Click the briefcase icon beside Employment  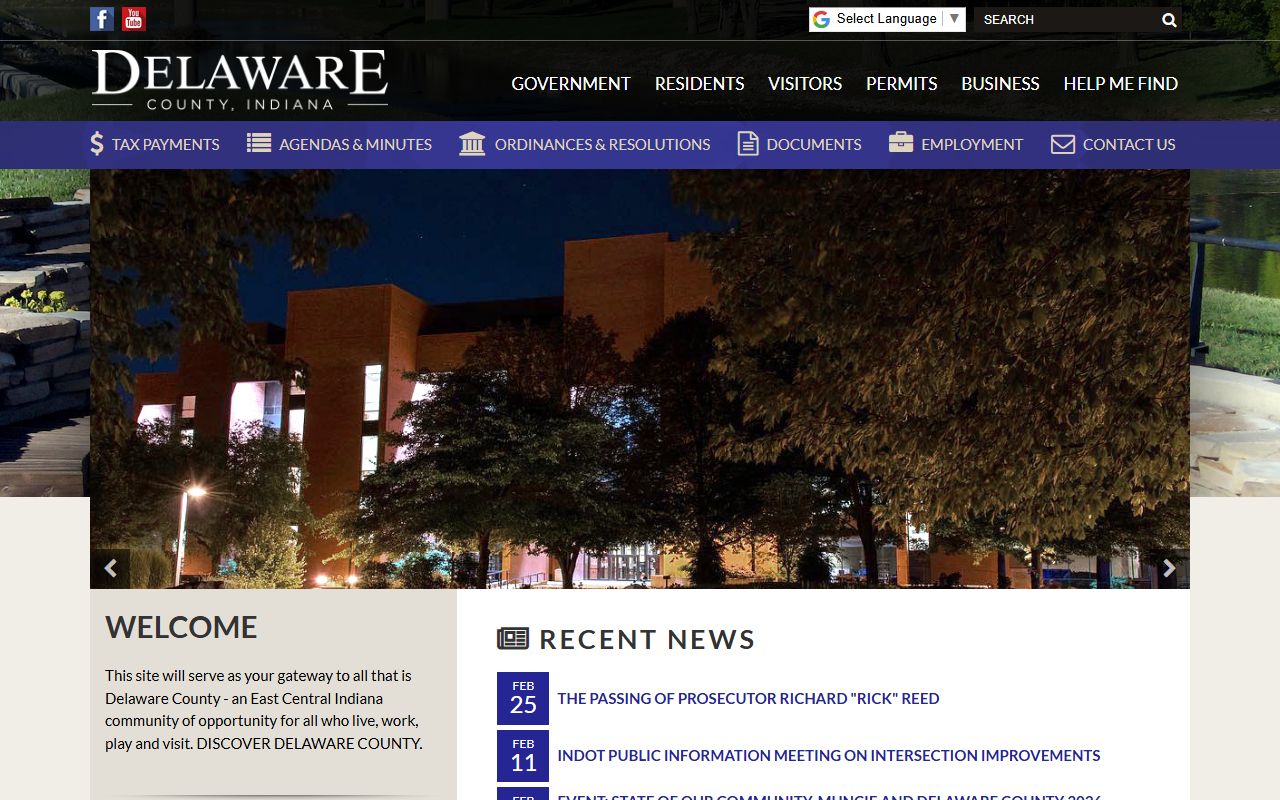click(x=901, y=142)
